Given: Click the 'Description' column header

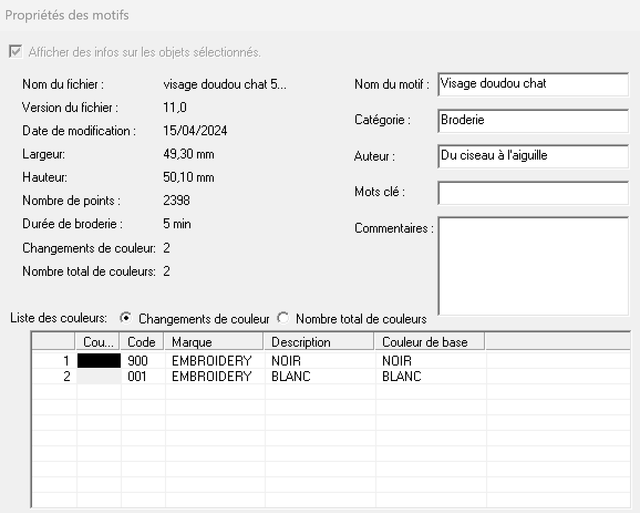Looking at the screenshot, I should (319, 342).
